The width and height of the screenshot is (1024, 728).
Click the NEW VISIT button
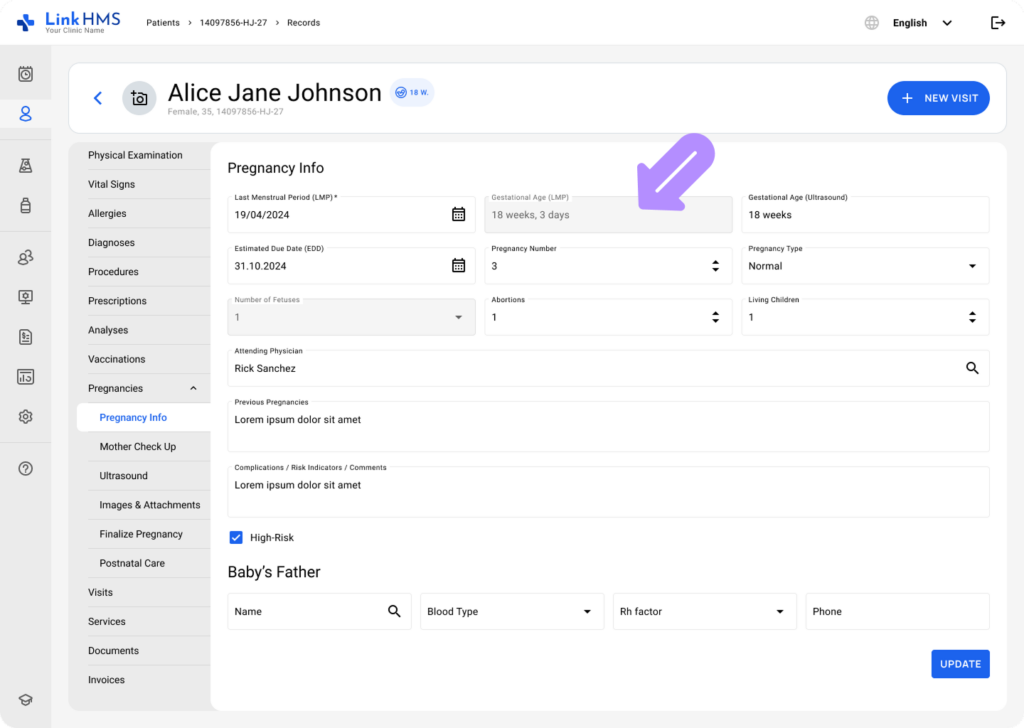tap(938, 98)
